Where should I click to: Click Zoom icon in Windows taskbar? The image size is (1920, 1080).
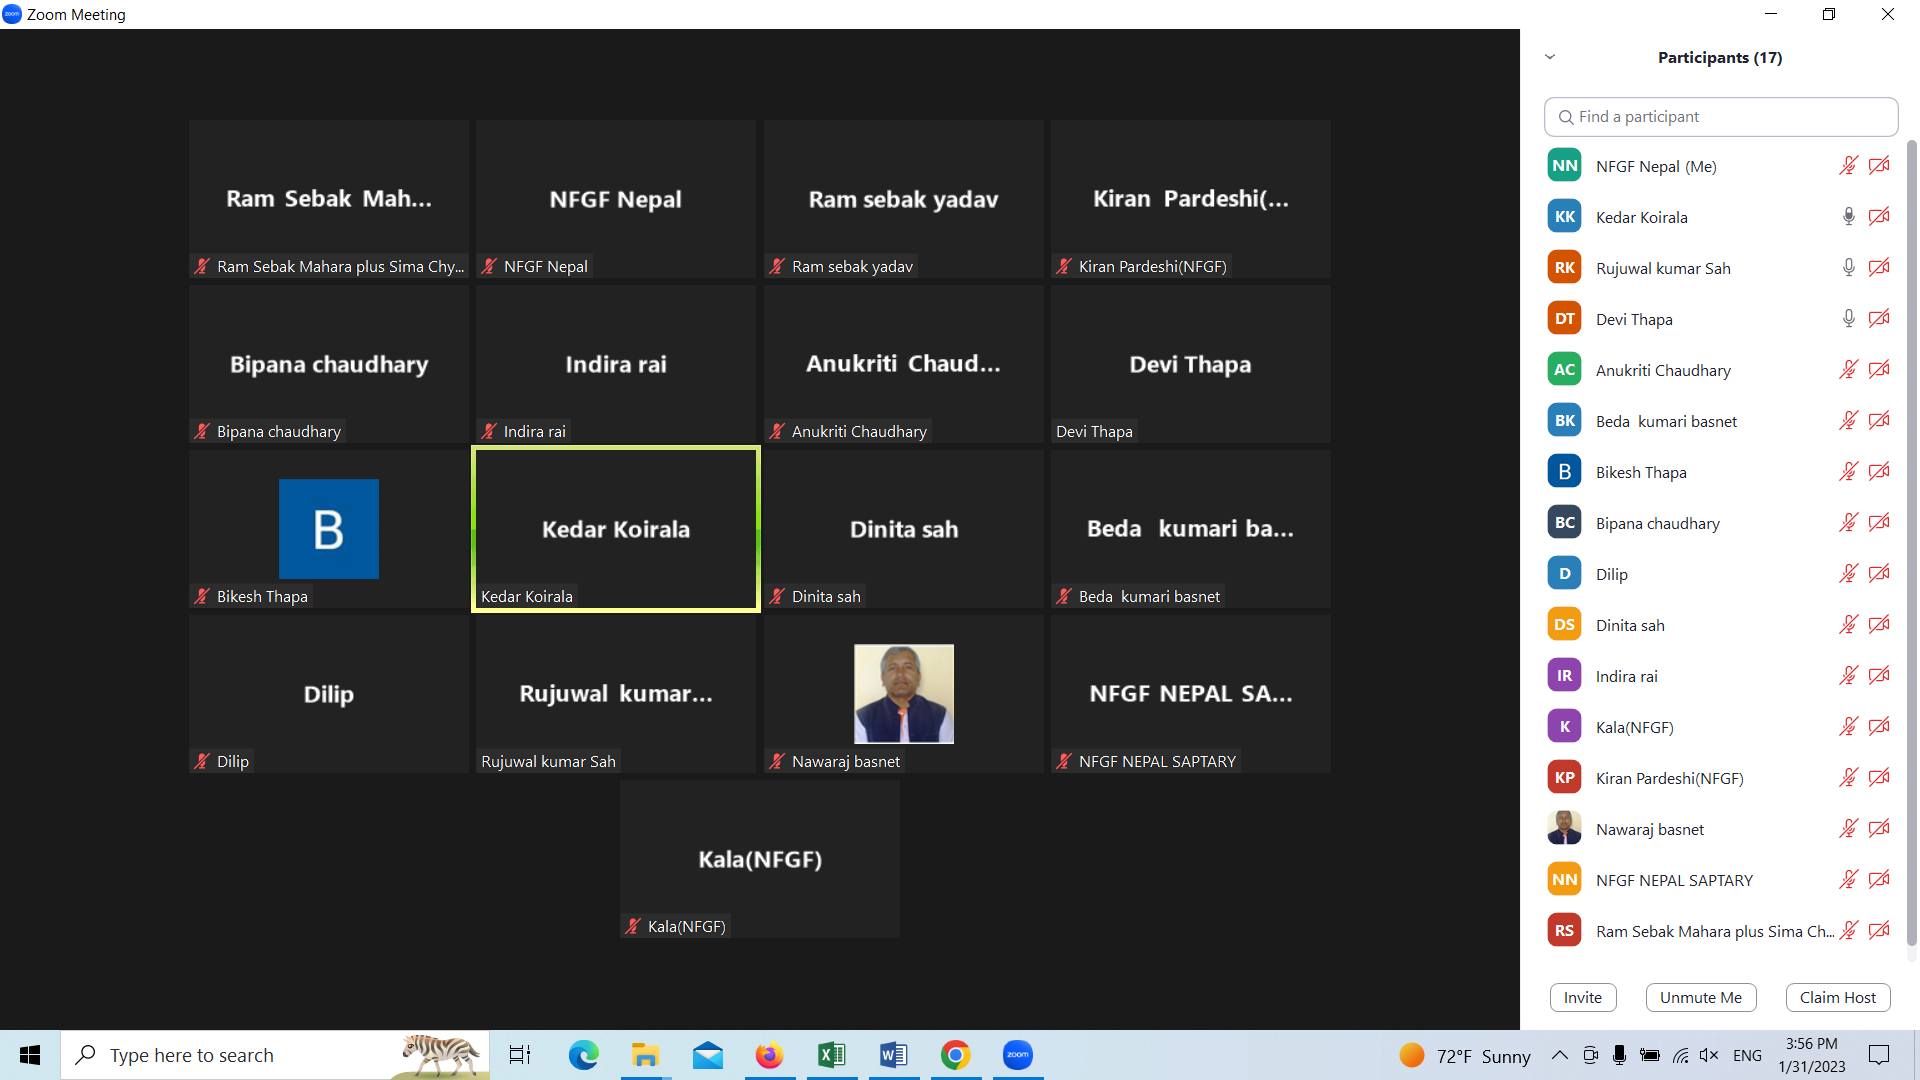click(x=1017, y=1055)
